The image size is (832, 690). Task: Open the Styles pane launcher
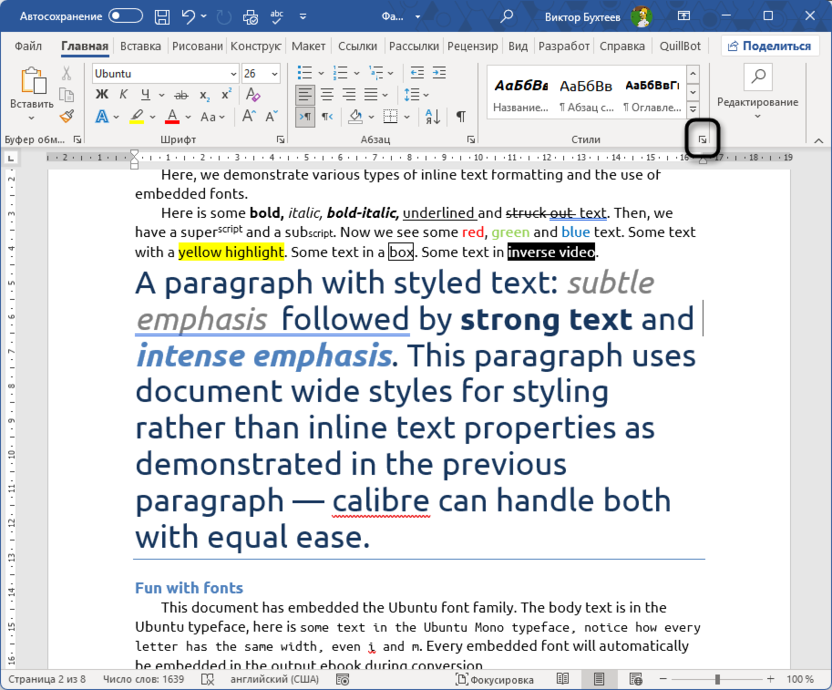tap(703, 140)
